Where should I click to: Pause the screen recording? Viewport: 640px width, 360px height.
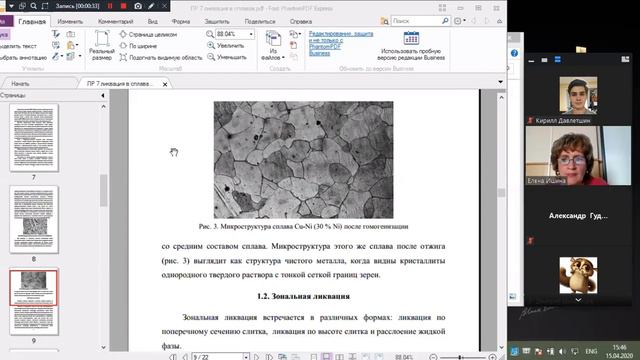pyautogui.click(x=110, y=6)
